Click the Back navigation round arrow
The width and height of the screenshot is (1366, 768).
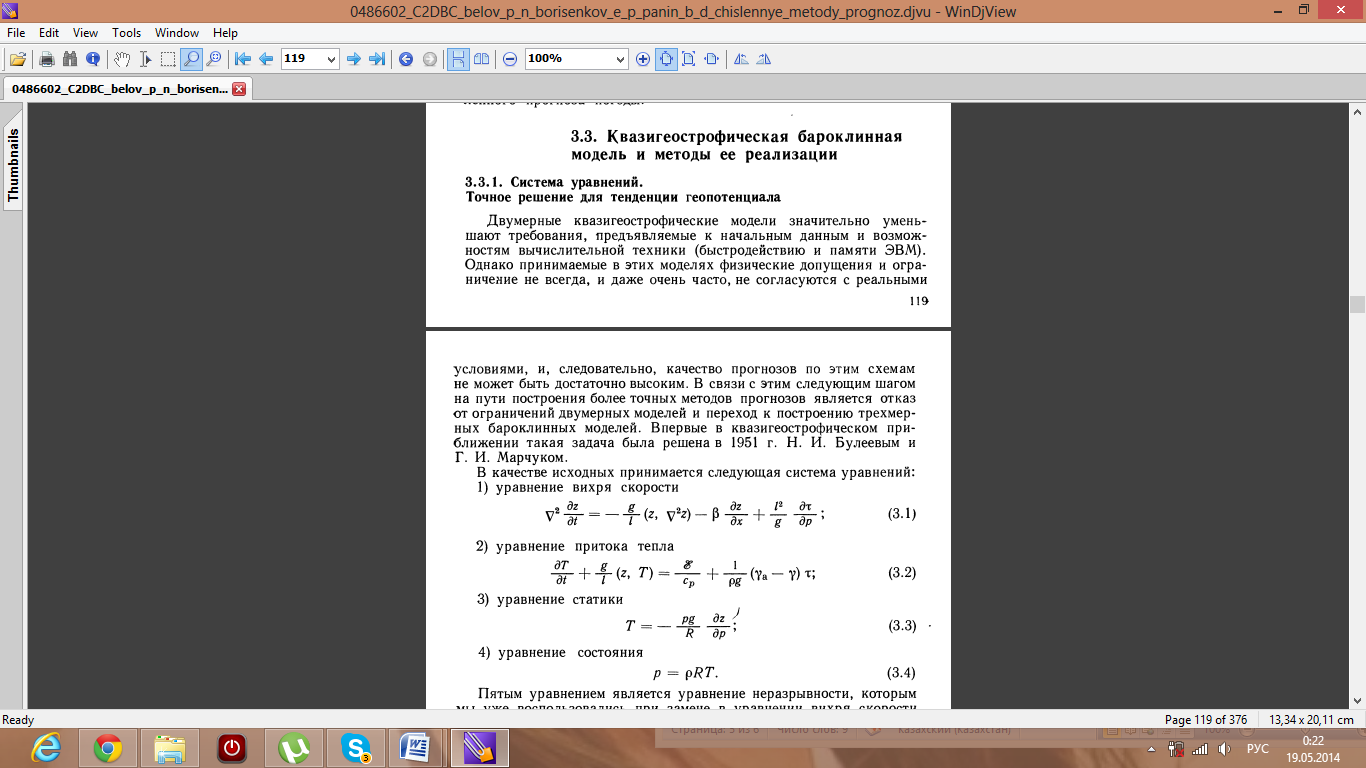pyautogui.click(x=406, y=59)
